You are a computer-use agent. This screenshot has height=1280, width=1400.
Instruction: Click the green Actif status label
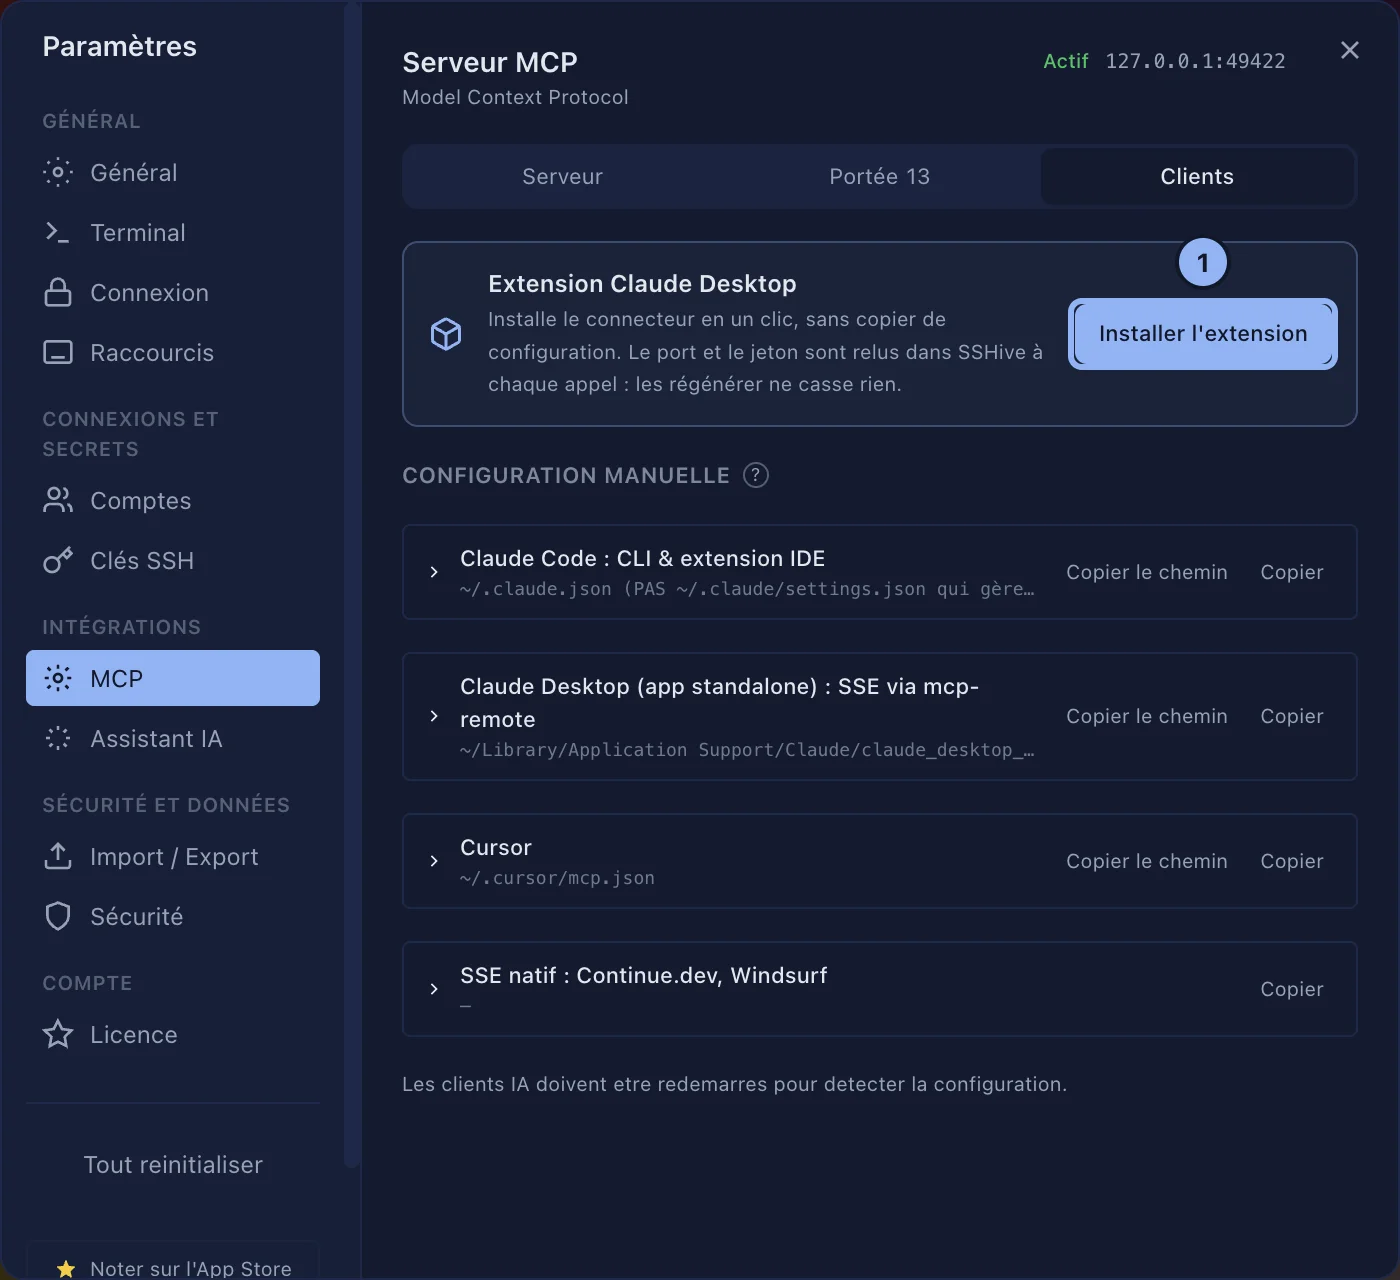pyautogui.click(x=1065, y=61)
